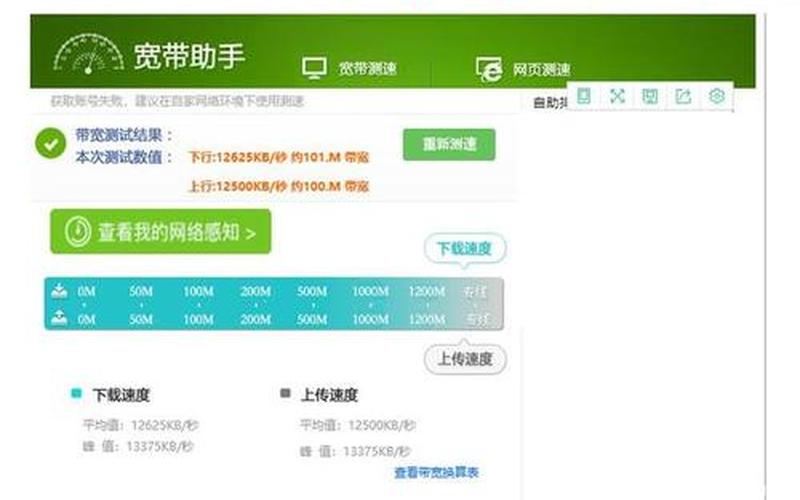
Task: Click 100M mark on download scale row
Action: 198,291
